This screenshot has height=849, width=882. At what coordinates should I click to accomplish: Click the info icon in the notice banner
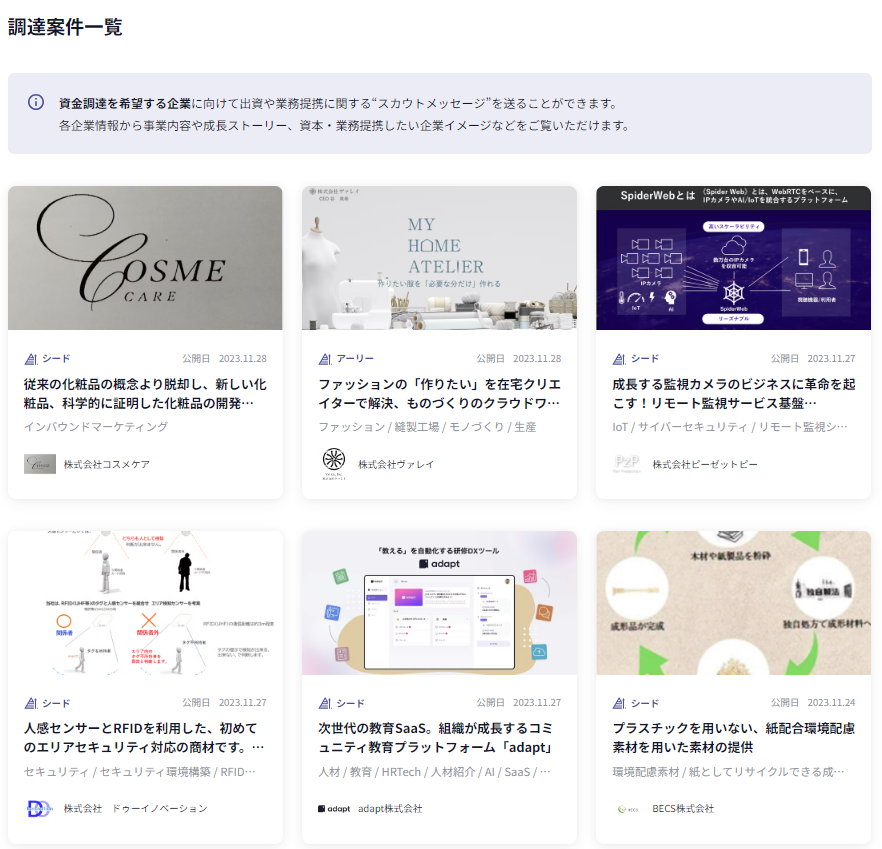(x=35, y=102)
